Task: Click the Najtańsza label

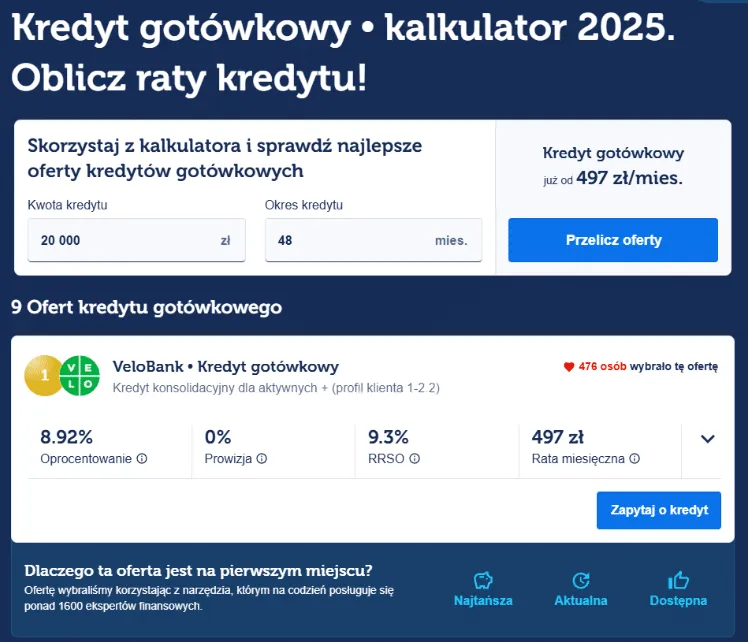Action: point(483,601)
